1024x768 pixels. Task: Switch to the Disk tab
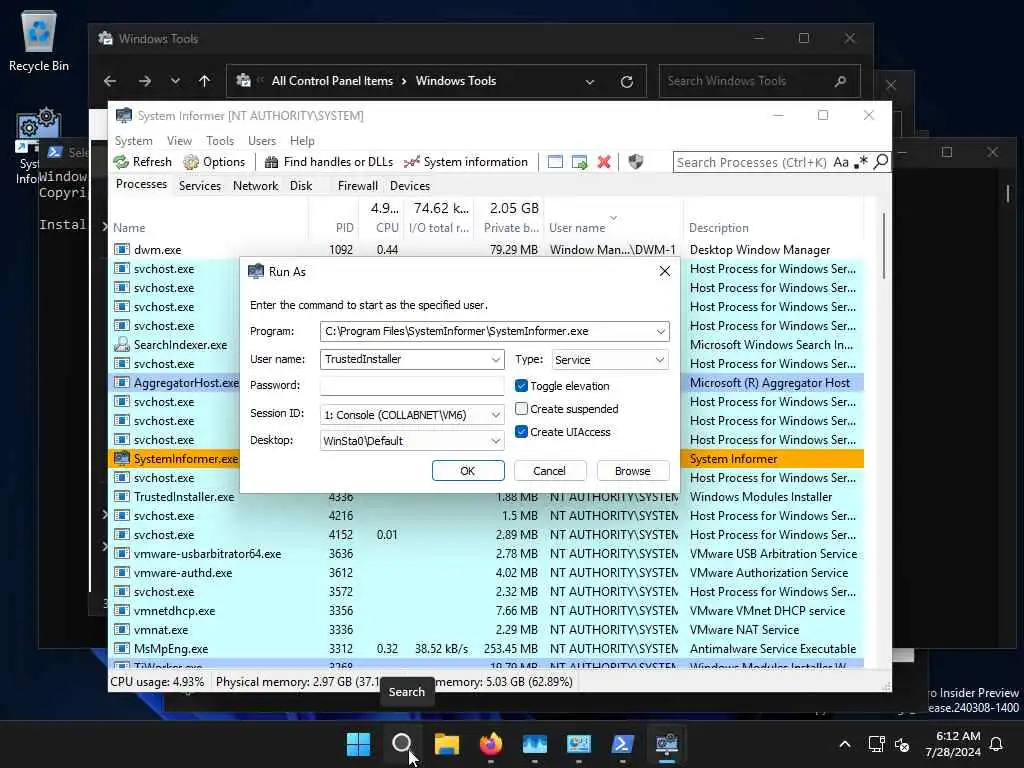click(301, 186)
